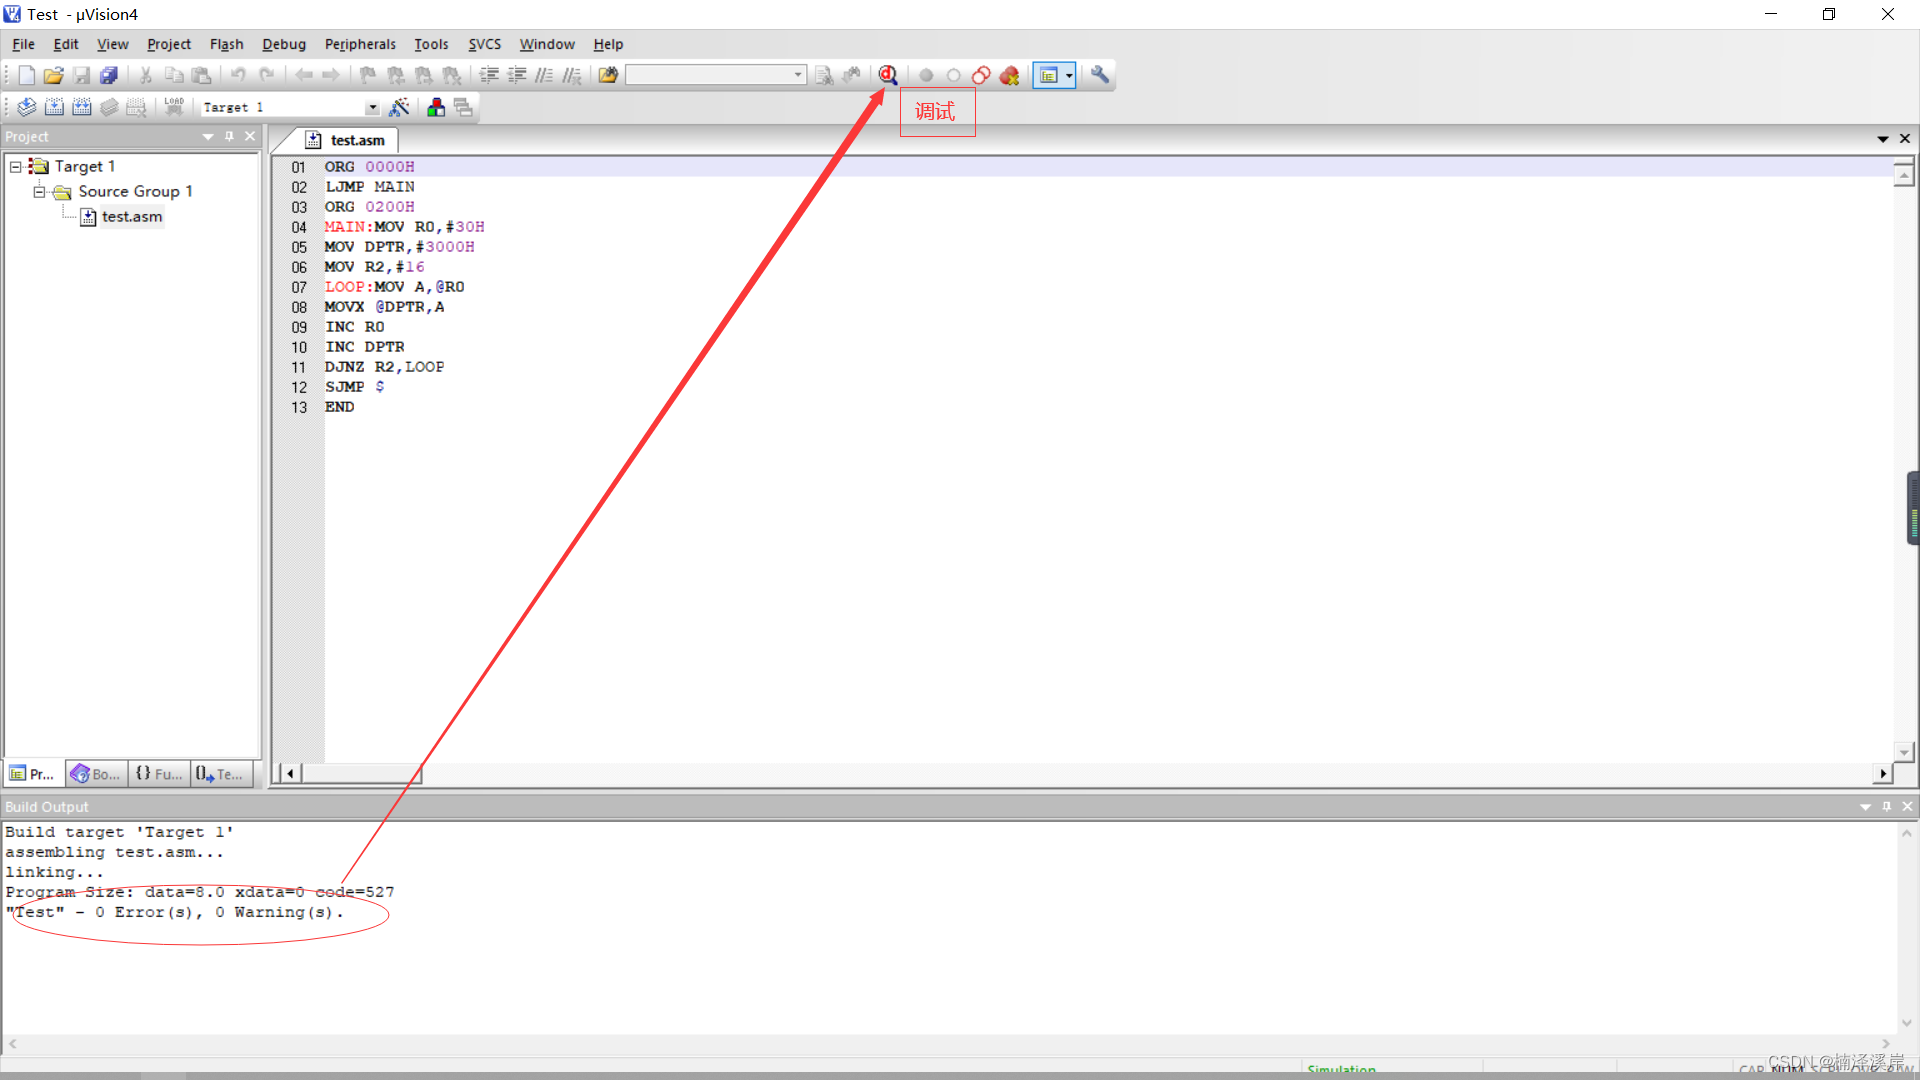
Task: Save the current file
Action: click(x=82, y=75)
